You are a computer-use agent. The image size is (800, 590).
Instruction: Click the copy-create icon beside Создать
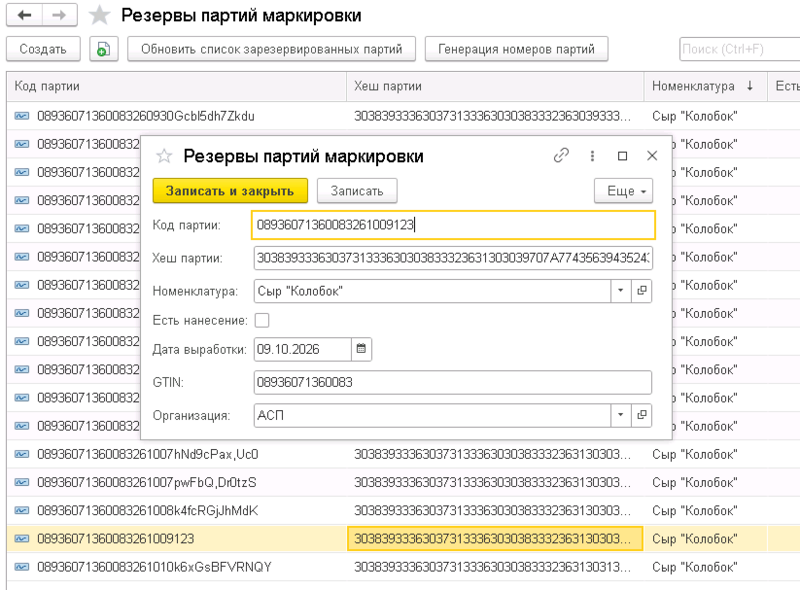tap(104, 50)
